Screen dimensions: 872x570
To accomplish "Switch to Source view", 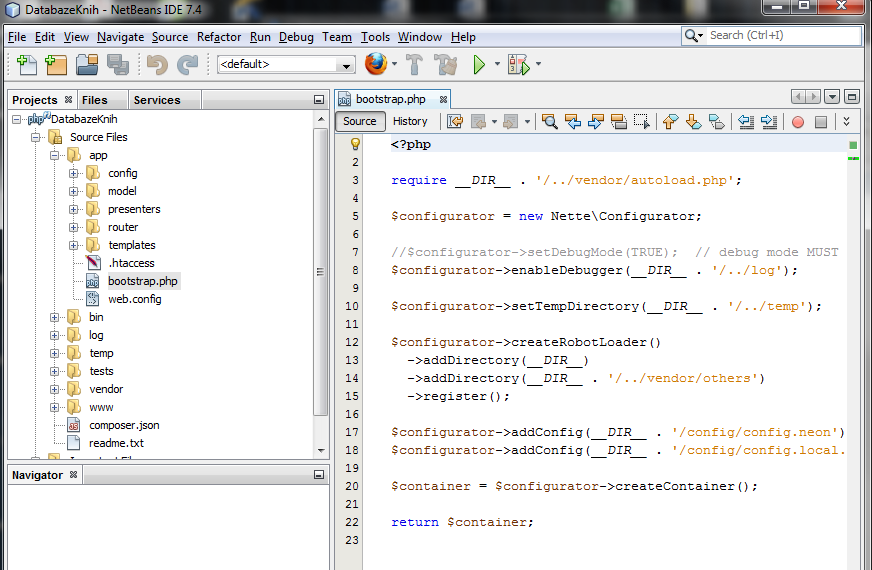I will (x=360, y=121).
